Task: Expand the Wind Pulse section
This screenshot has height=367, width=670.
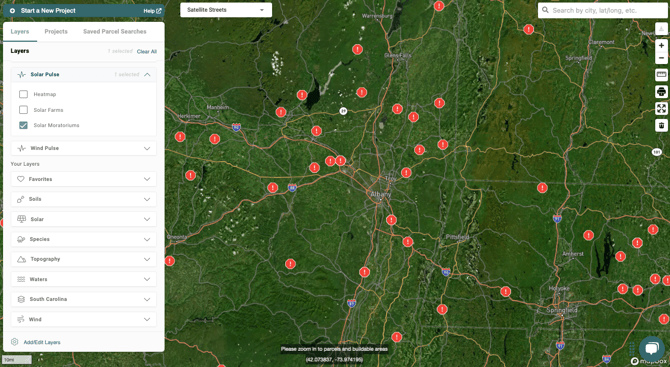Action: [x=83, y=148]
